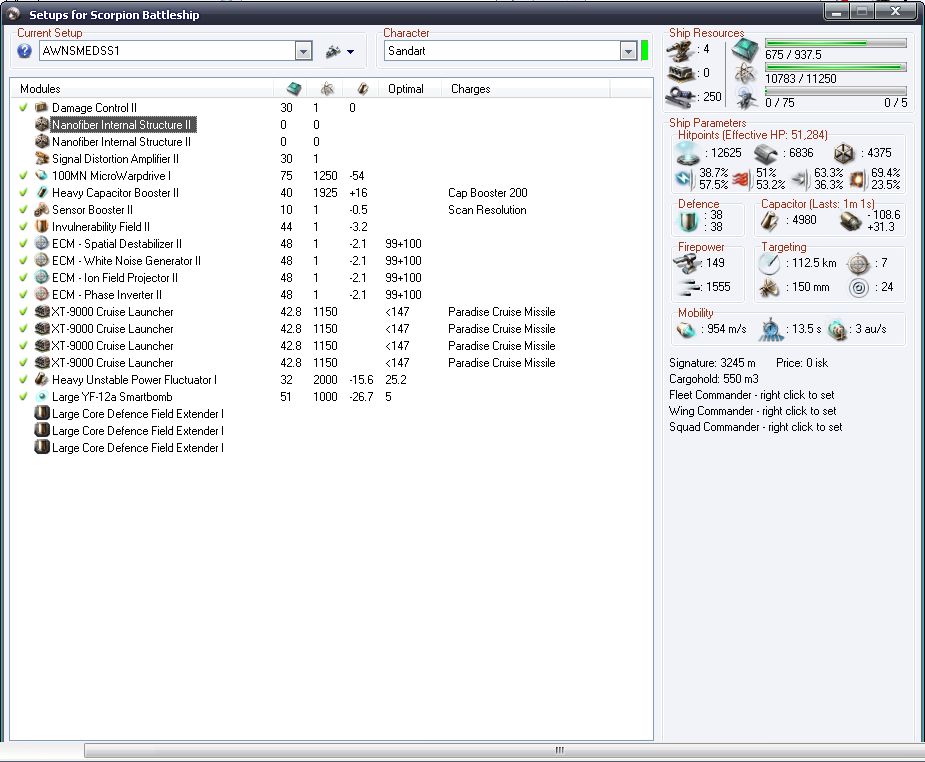Toggle the ECM Spatial Destabilizer II checkmark
The height and width of the screenshot is (762, 925).
coord(24,244)
